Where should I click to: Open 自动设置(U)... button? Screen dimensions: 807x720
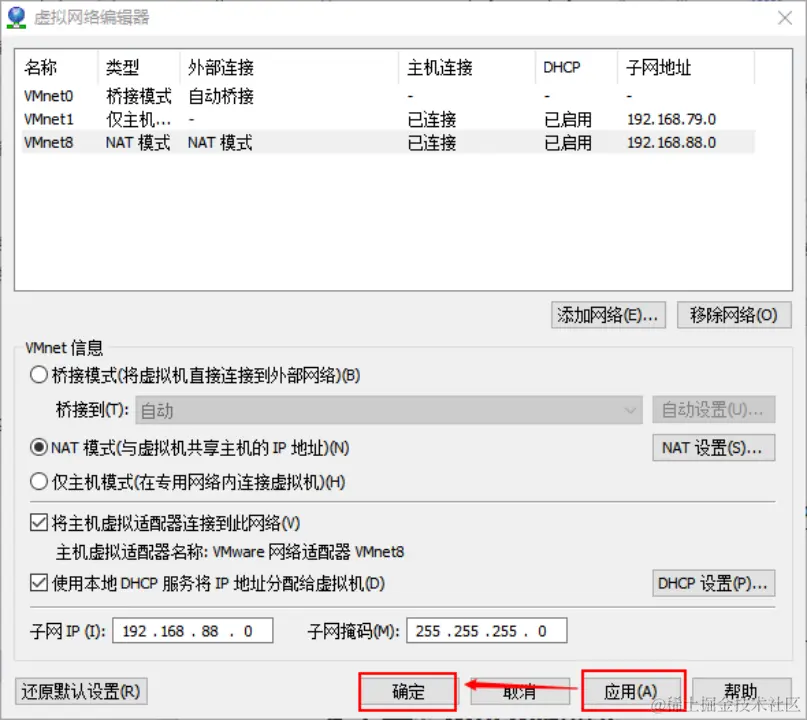coord(713,410)
